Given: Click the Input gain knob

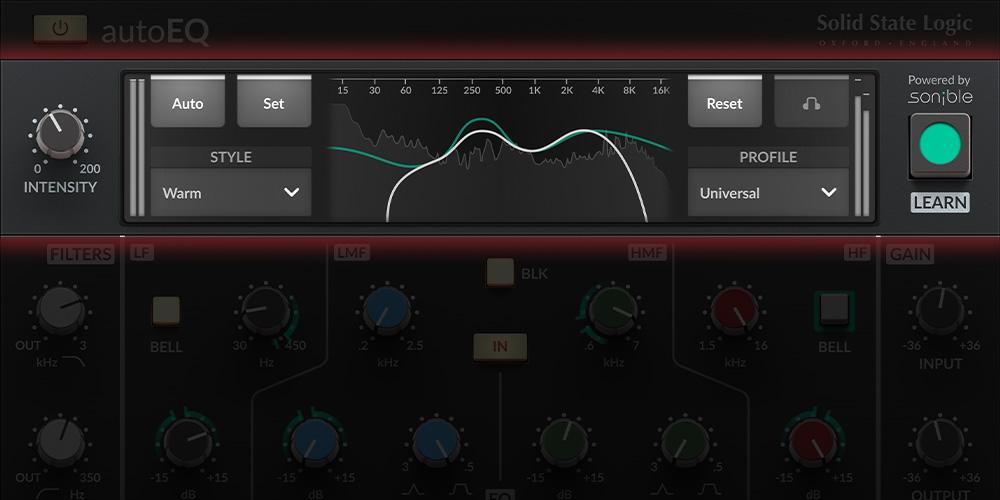Looking at the screenshot, I should point(940,311).
